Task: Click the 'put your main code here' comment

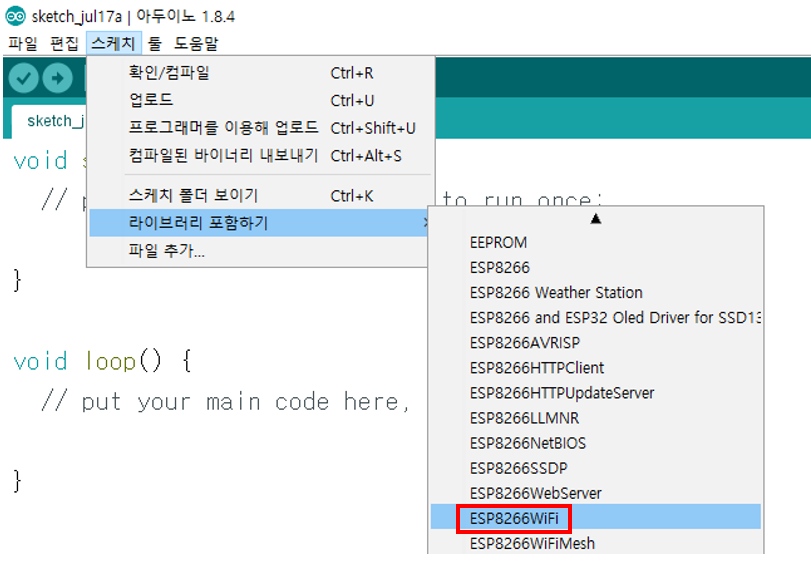Action: pyautogui.click(x=226, y=401)
